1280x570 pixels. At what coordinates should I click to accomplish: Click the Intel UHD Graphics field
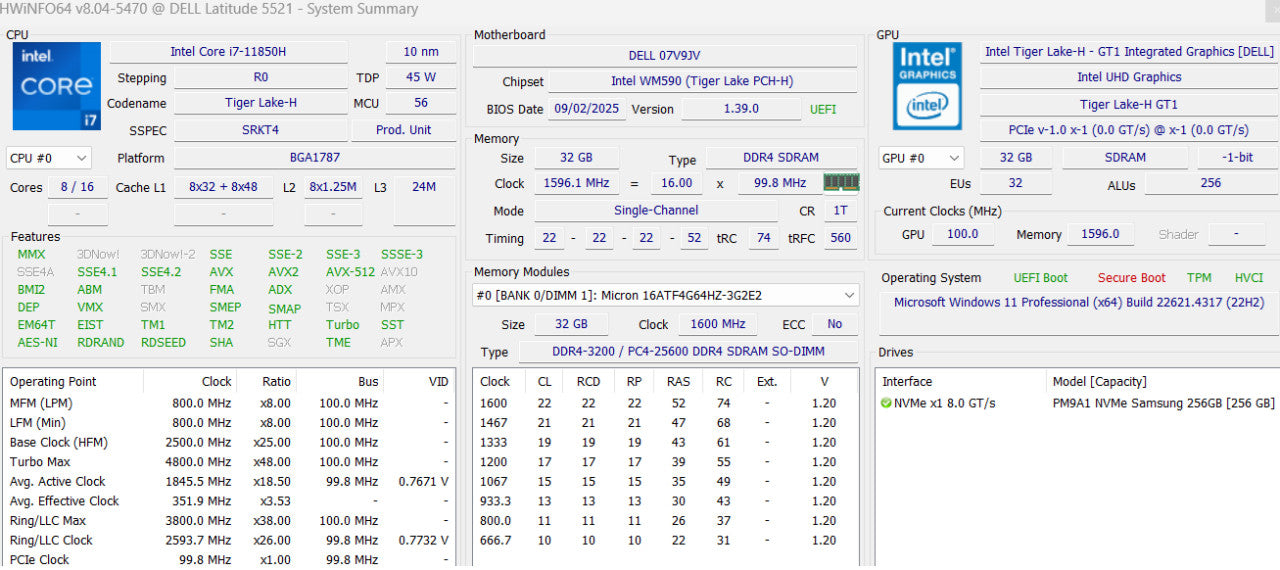point(1128,77)
